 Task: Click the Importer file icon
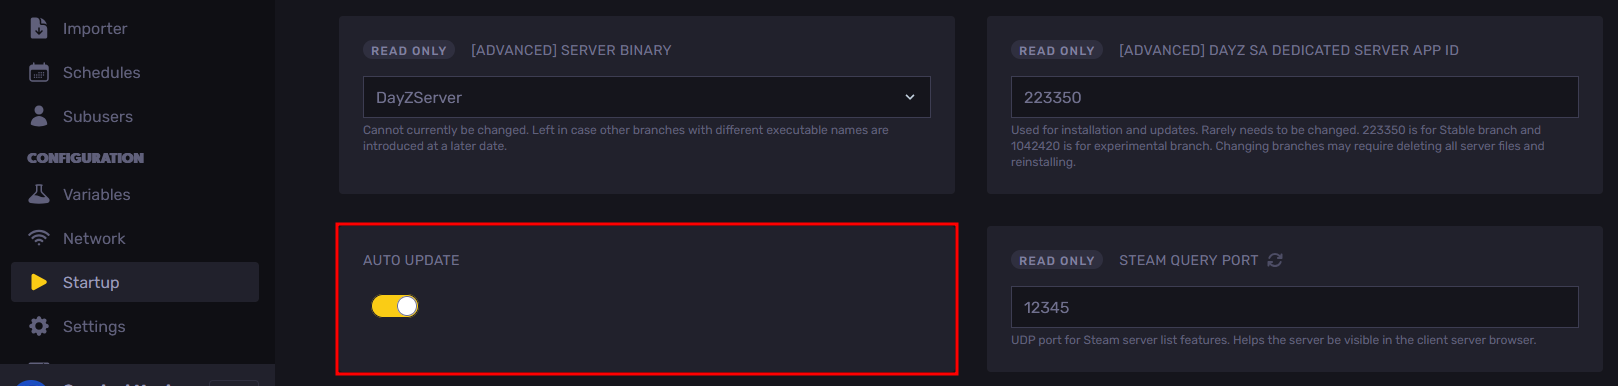(x=39, y=28)
